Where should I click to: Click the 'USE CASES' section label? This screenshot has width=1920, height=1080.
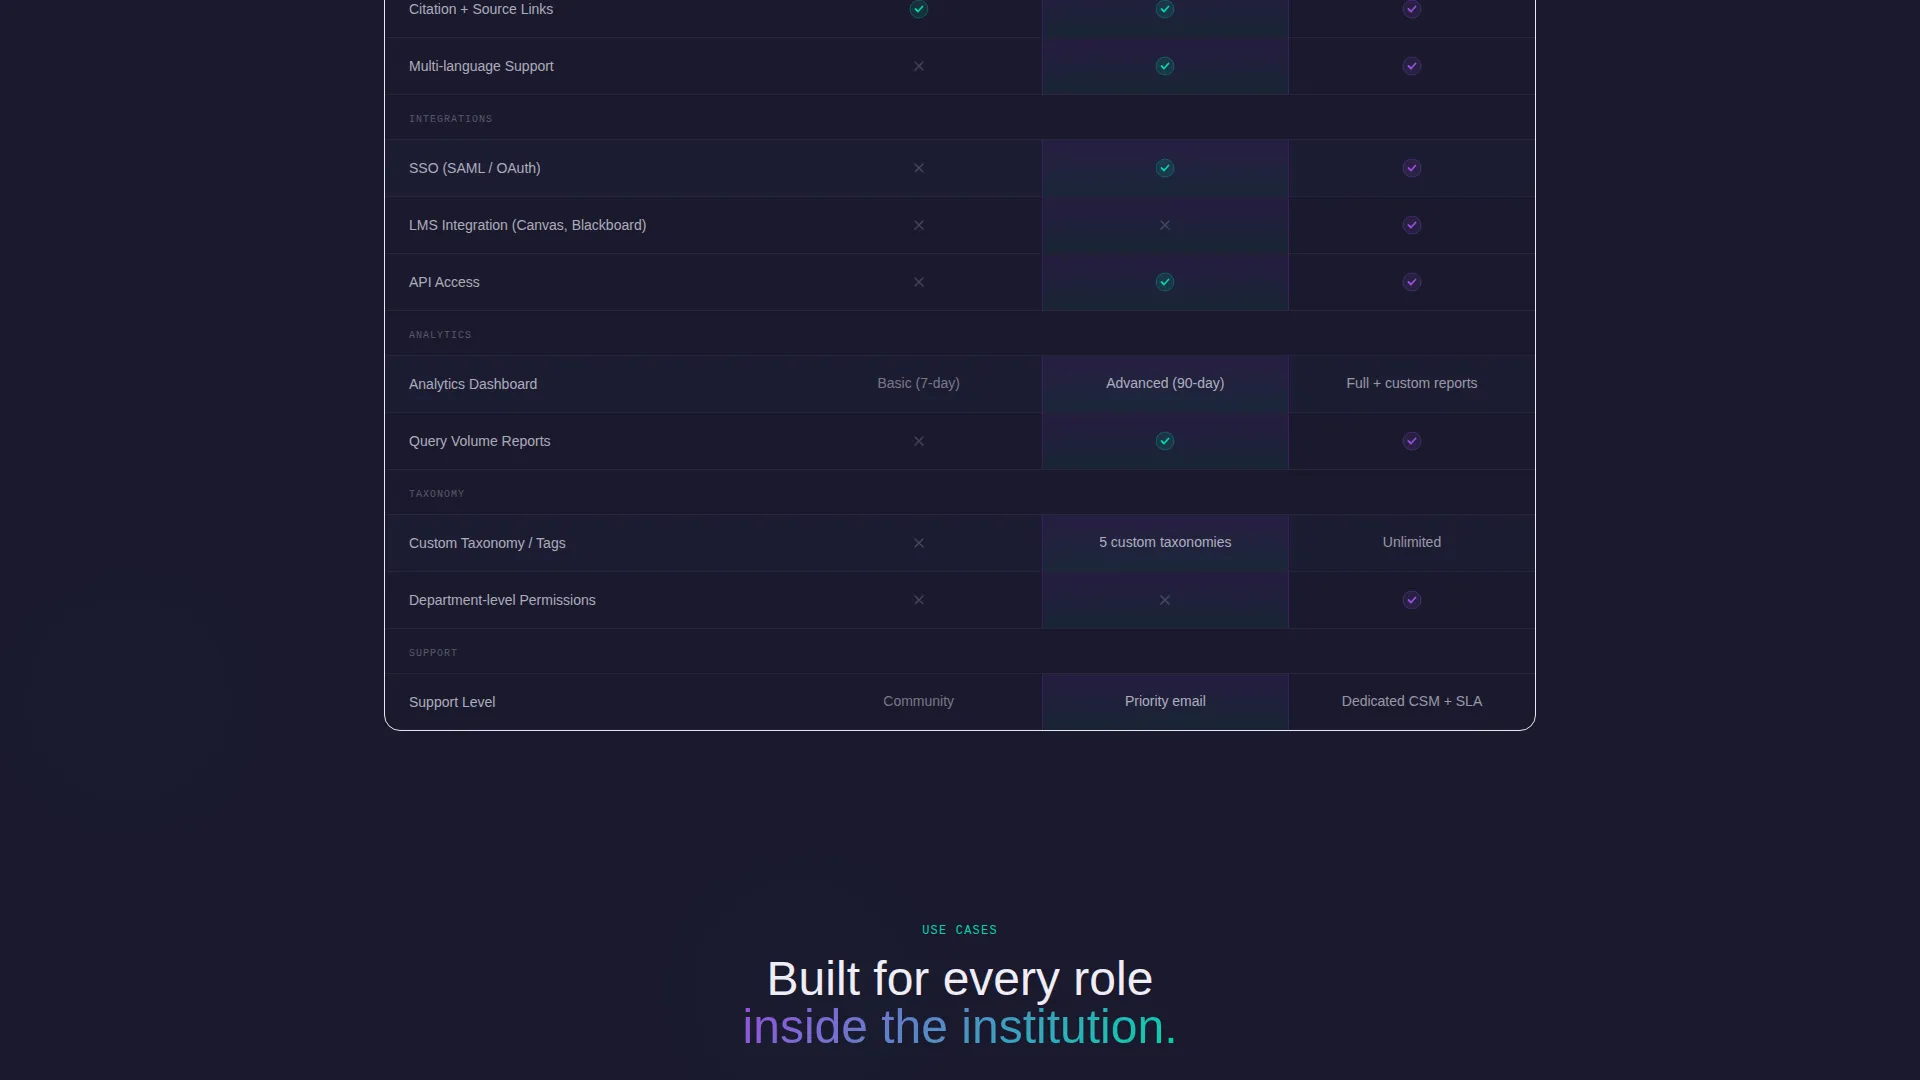coord(959,930)
